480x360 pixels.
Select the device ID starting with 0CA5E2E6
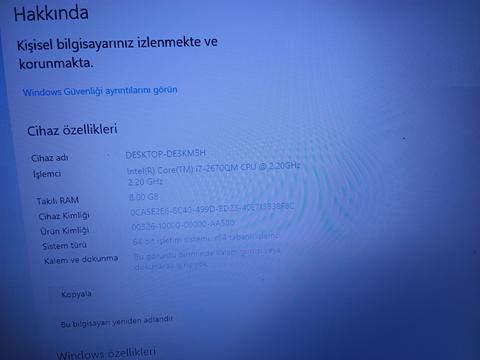pyautogui.click(x=212, y=209)
